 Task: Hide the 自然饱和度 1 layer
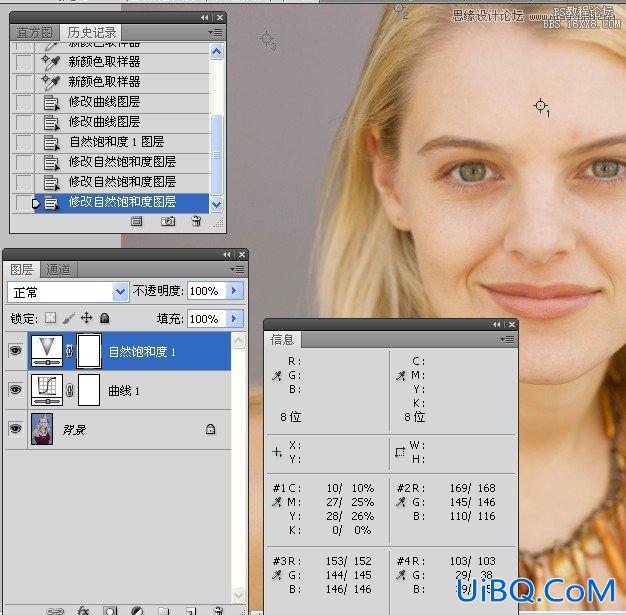tap(16, 351)
